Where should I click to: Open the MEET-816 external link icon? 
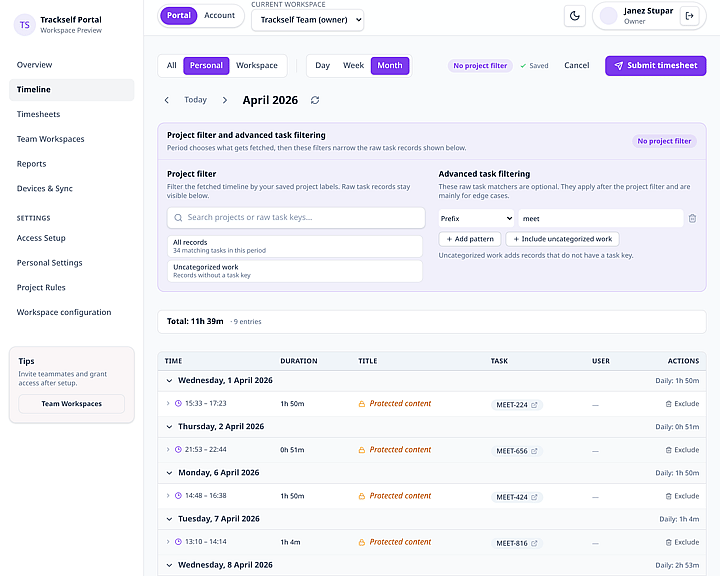(x=534, y=543)
